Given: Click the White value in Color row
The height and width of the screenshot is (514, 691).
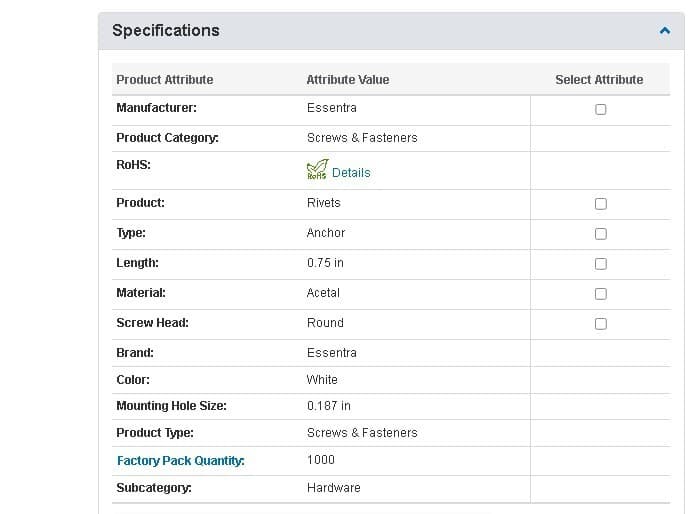Looking at the screenshot, I should click(322, 380).
